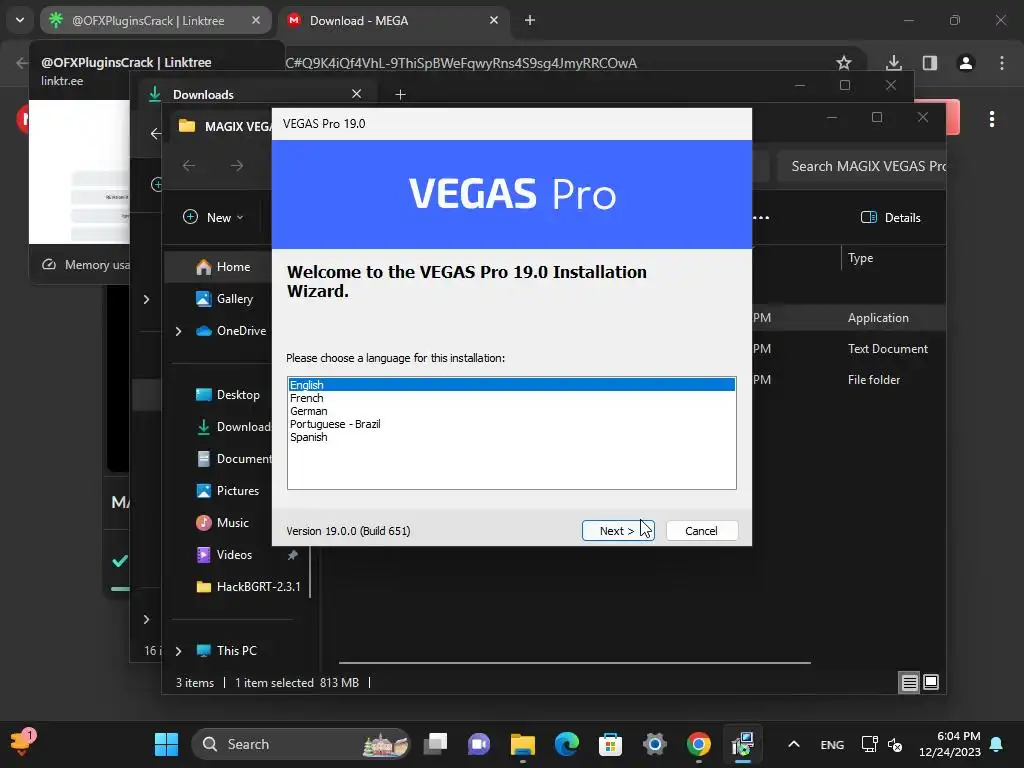Open Chrome downloads icon
The width and height of the screenshot is (1024, 768).
[893, 63]
